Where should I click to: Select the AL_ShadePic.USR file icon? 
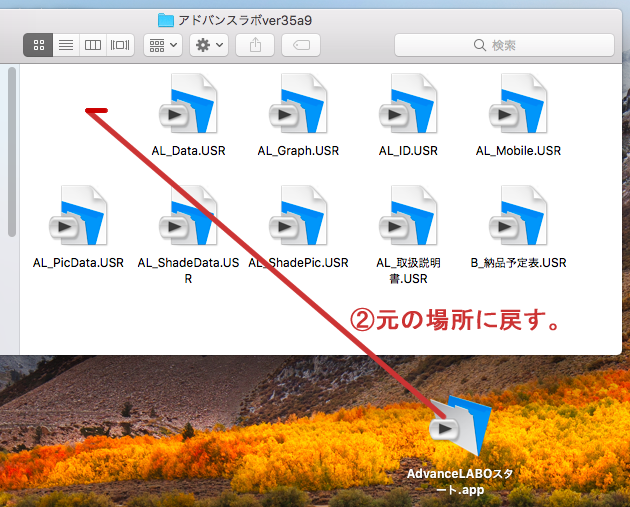(299, 215)
